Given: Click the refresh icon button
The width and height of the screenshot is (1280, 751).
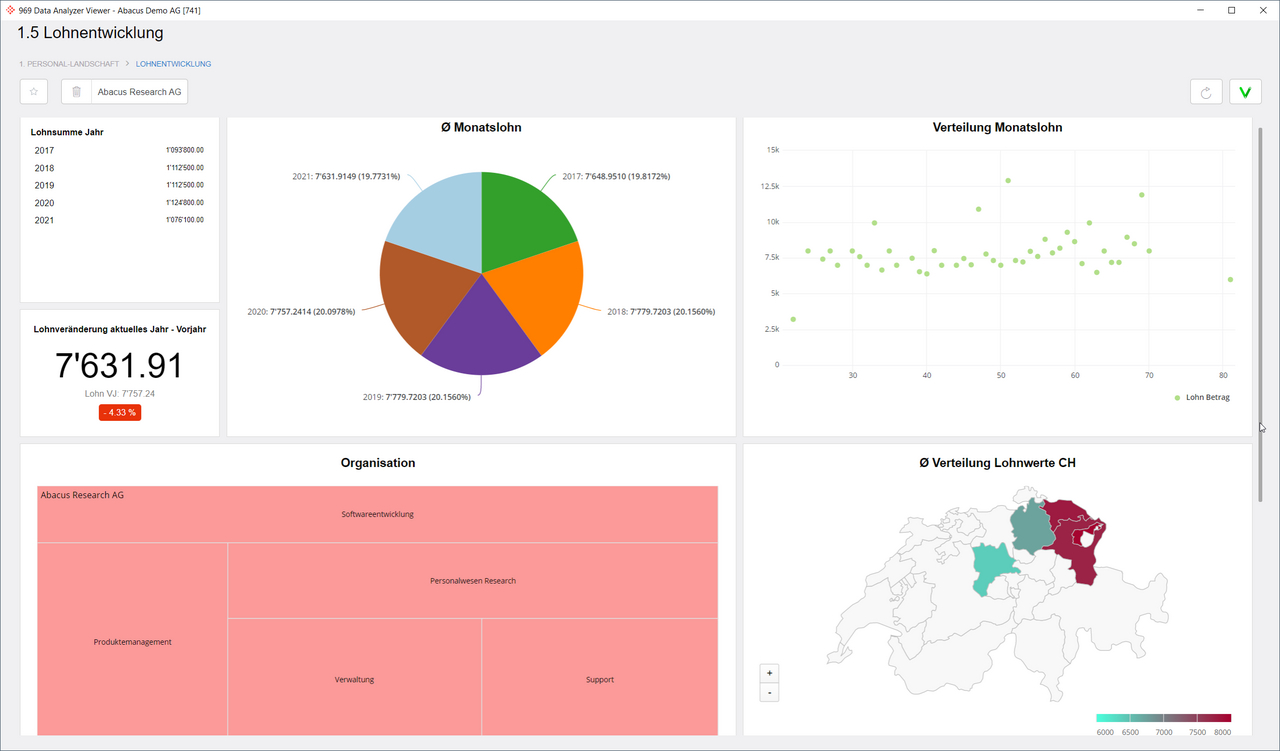Looking at the screenshot, I should (1206, 92).
